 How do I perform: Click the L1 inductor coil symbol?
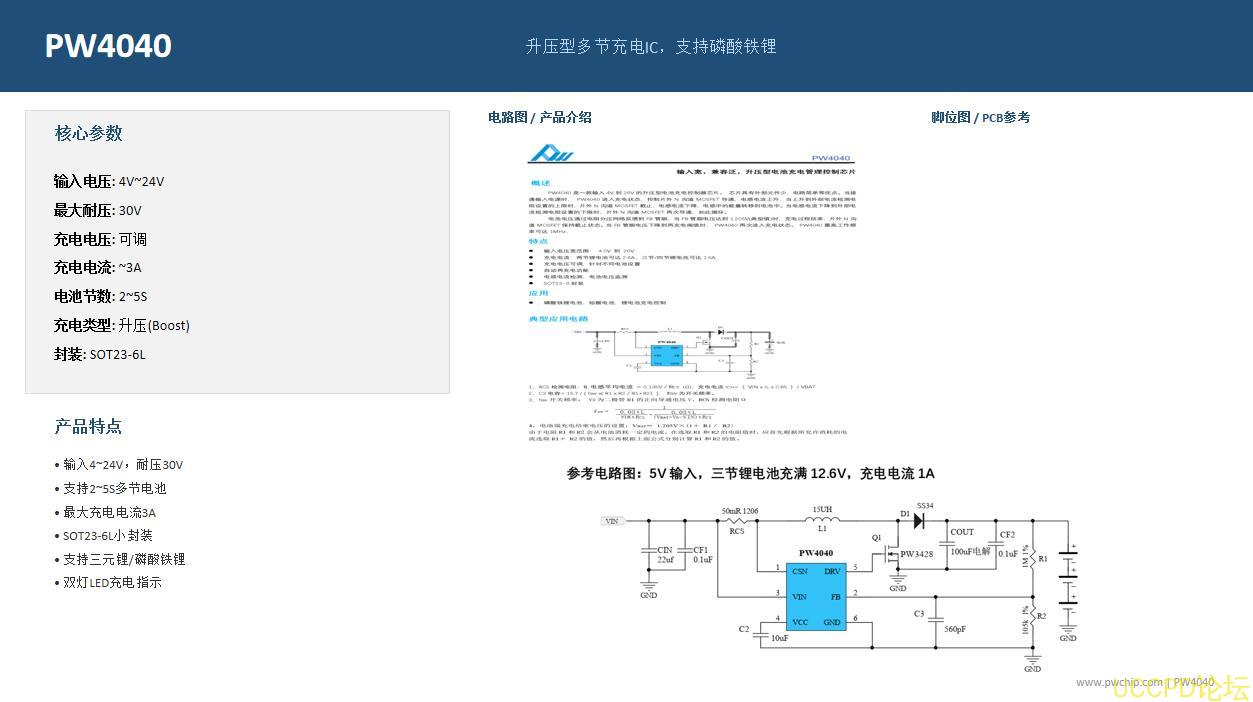pyautogui.click(x=823, y=519)
